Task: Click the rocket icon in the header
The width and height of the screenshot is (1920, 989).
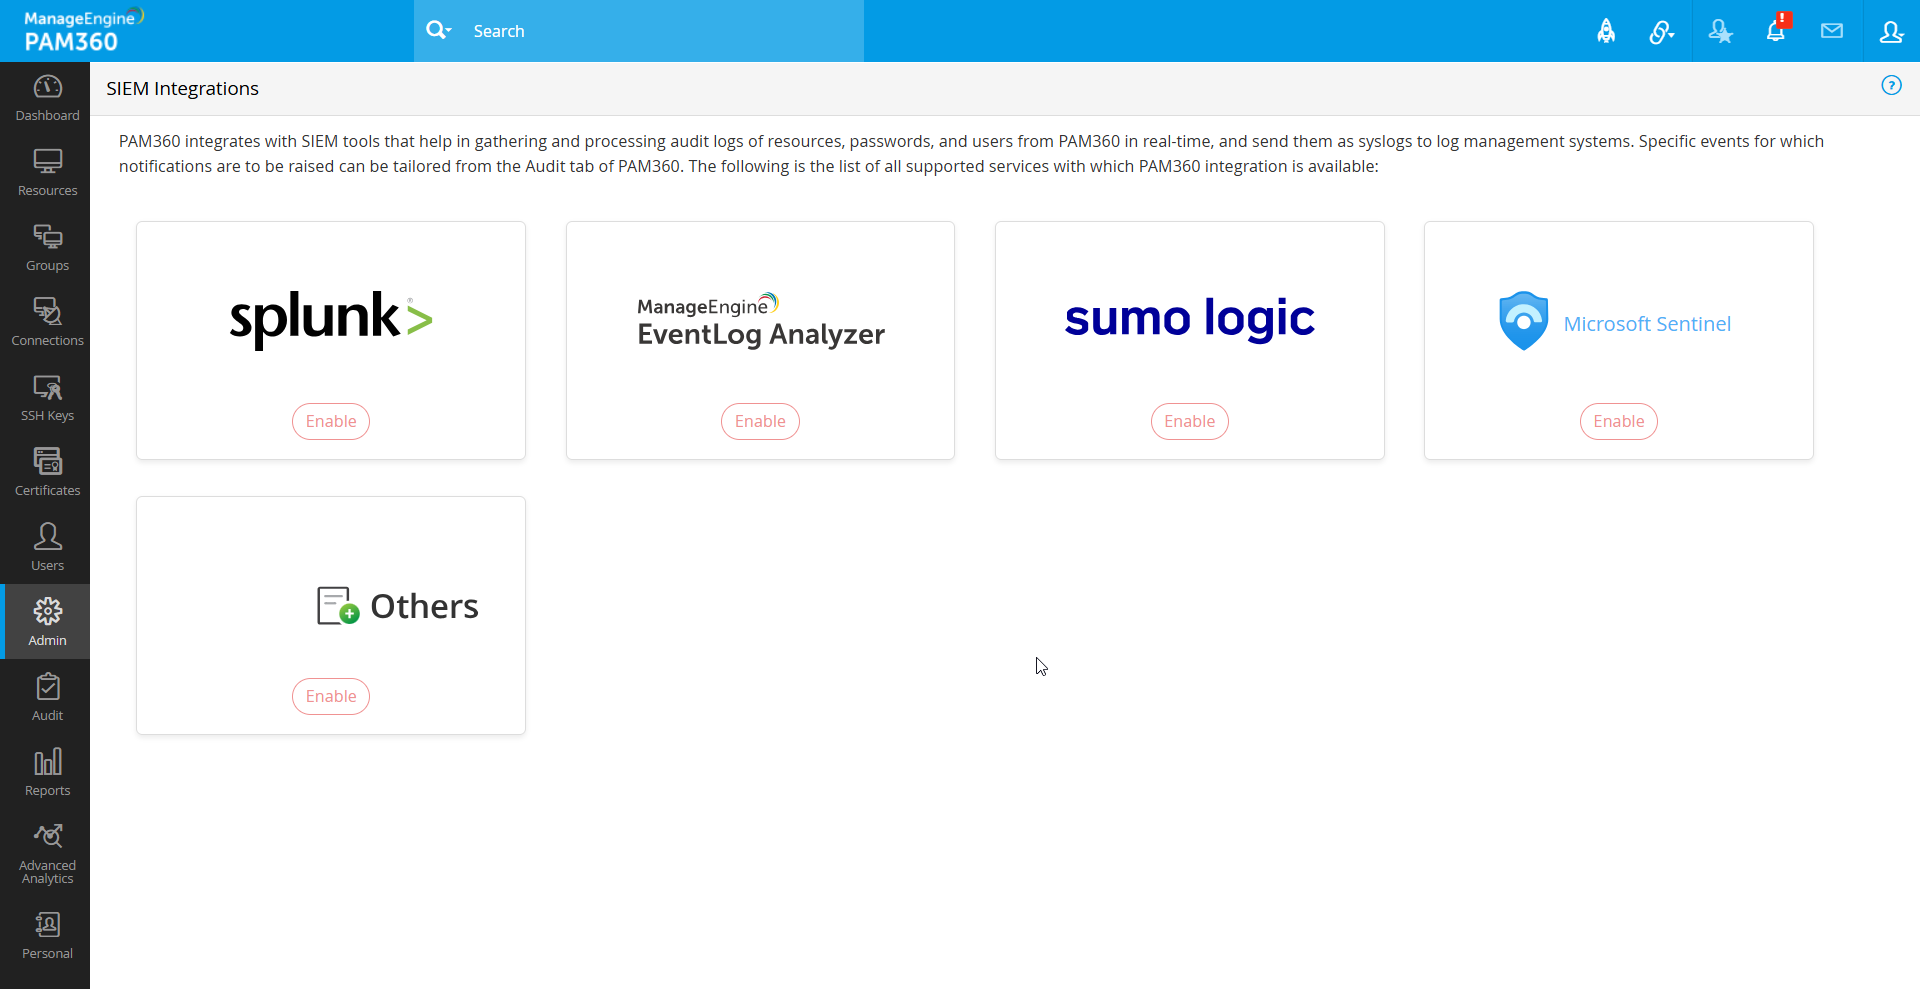Action: [1606, 31]
